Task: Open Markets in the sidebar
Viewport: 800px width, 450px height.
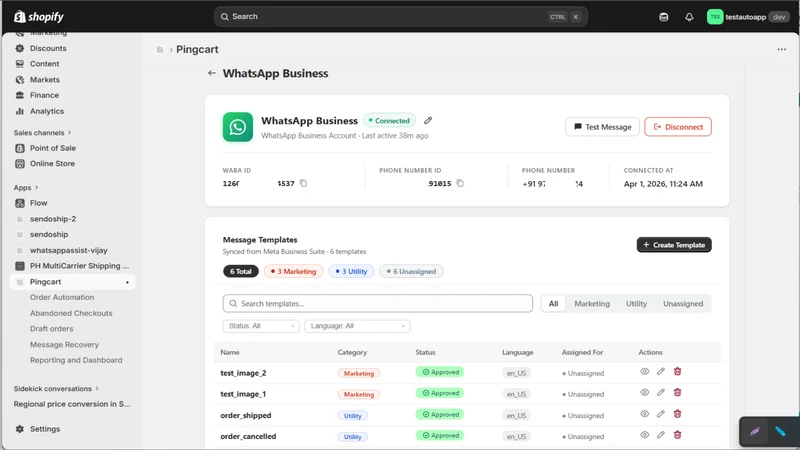Action: [x=44, y=80]
